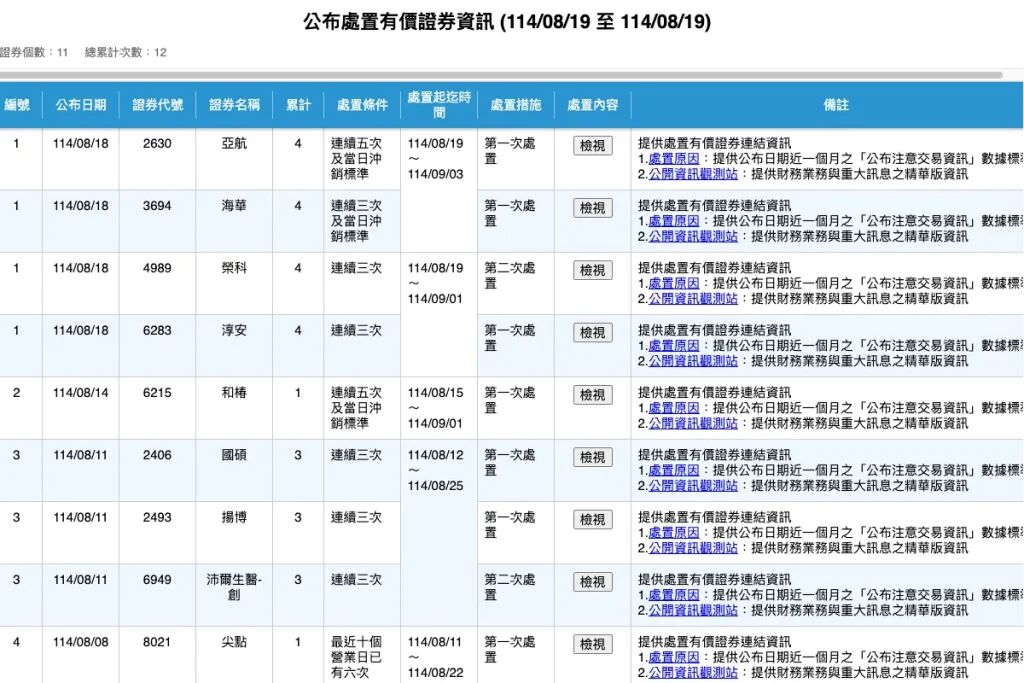Click the 公布日期 column header
Image resolution: width=1024 pixels, height=683 pixels.
pyautogui.click(x=81, y=104)
